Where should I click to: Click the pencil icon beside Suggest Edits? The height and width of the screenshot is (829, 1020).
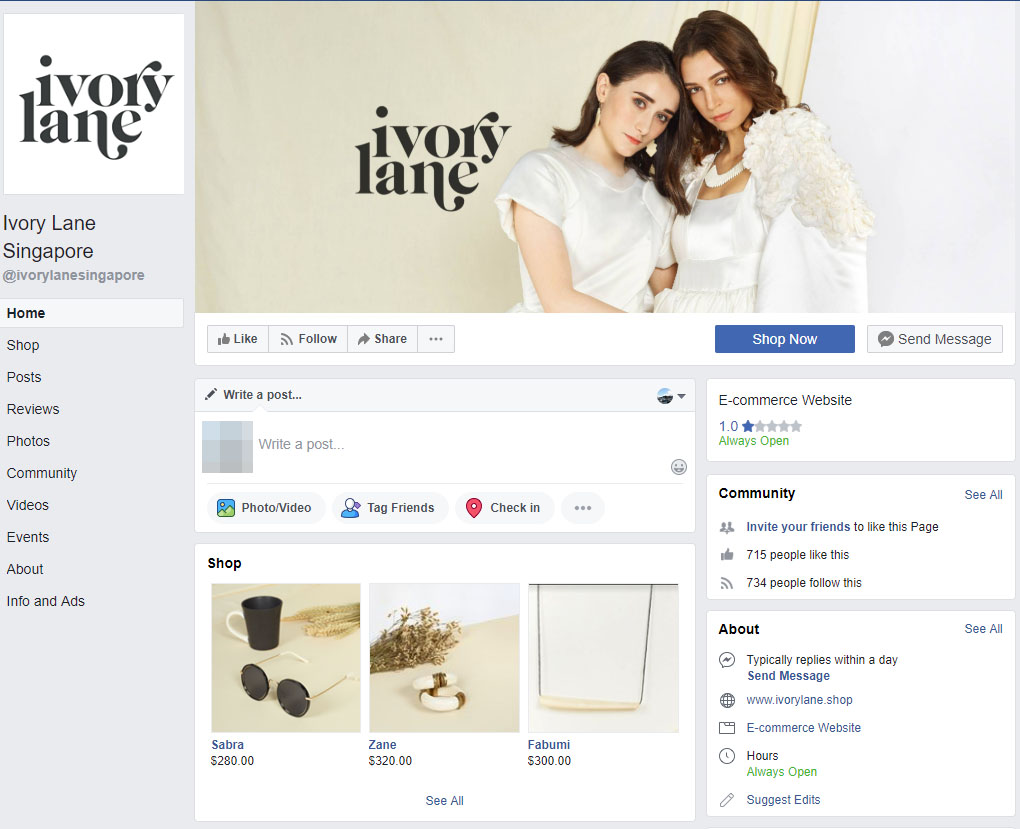[x=727, y=800]
